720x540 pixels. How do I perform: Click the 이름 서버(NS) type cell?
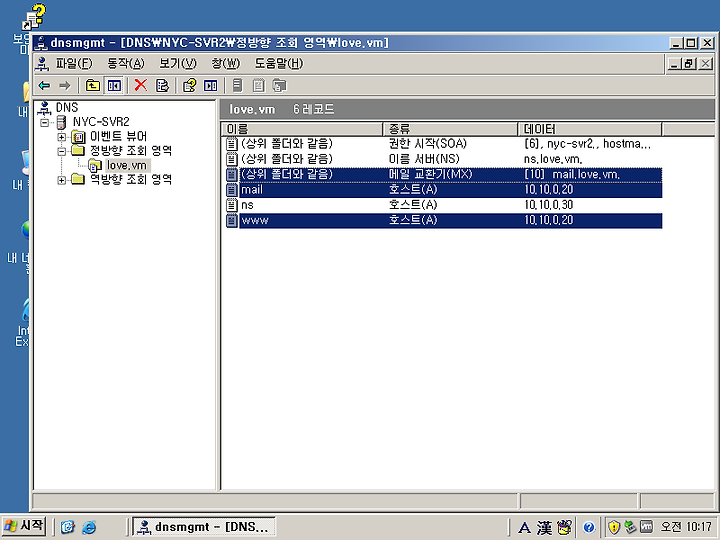424,159
